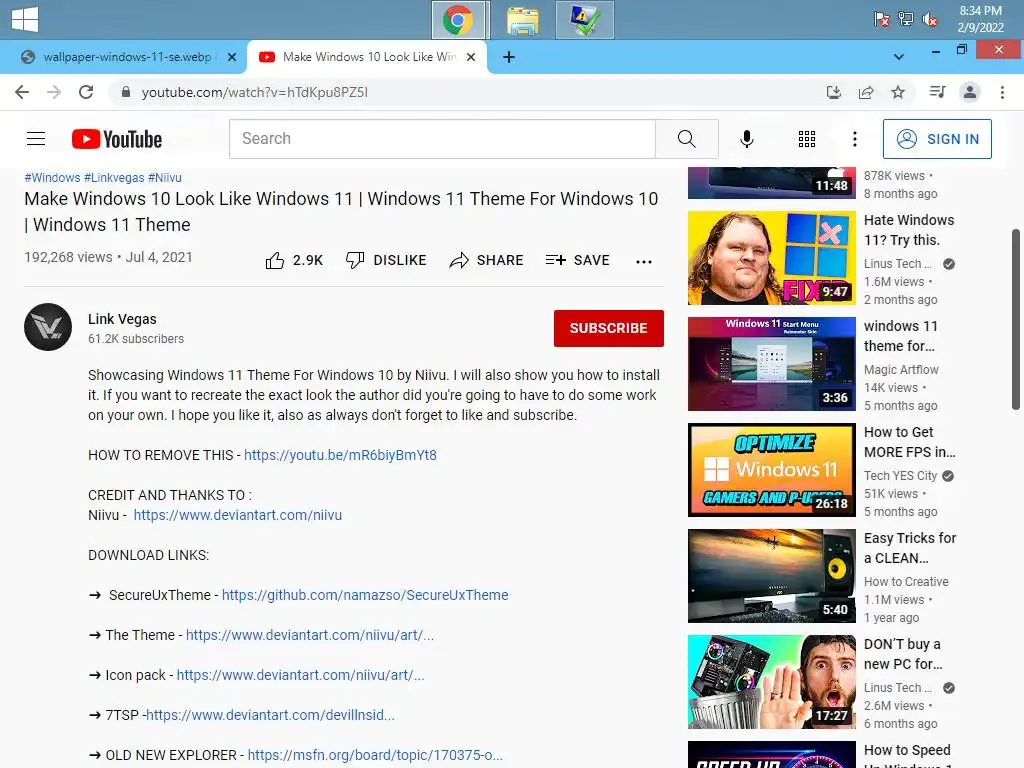The width and height of the screenshot is (1024, 768).
Task: Go forward with the browser arrow
Action: click(x=54, y=92)
